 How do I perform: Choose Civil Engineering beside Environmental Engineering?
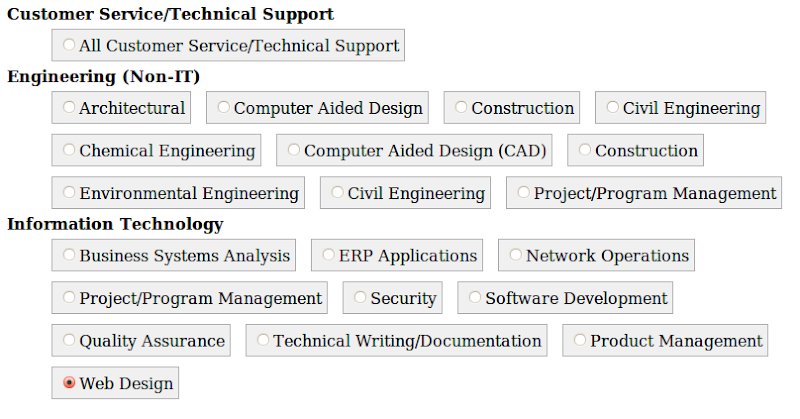click(x=337, y=193)
